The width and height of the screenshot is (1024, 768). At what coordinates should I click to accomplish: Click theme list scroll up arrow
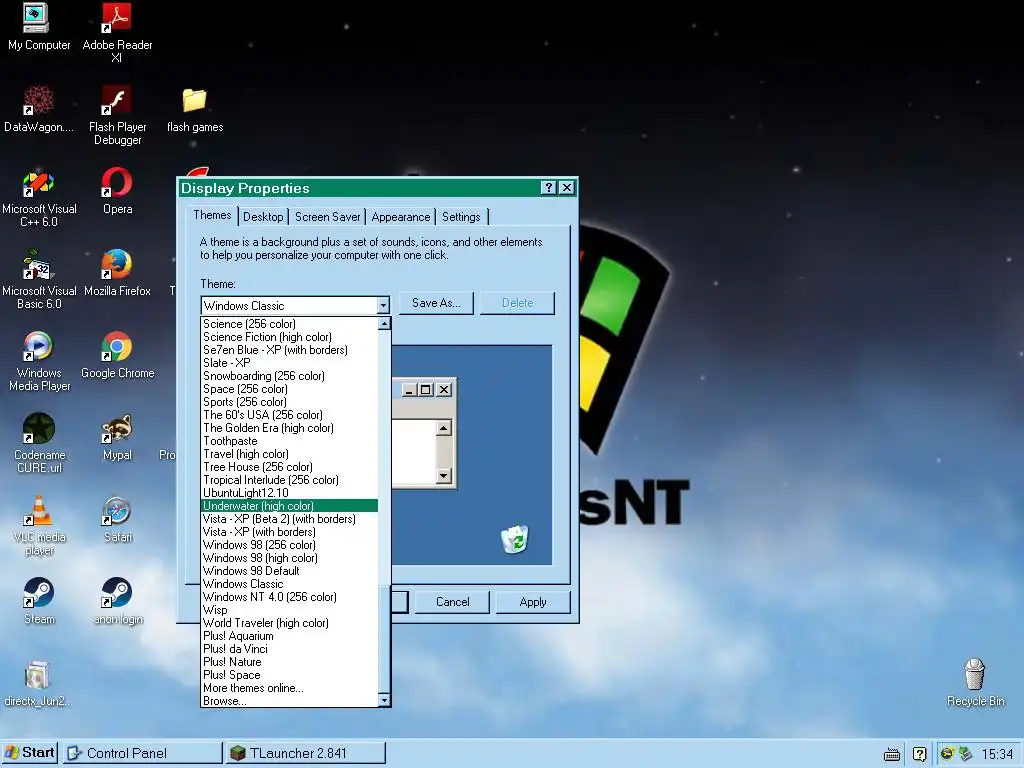[385, 323]
